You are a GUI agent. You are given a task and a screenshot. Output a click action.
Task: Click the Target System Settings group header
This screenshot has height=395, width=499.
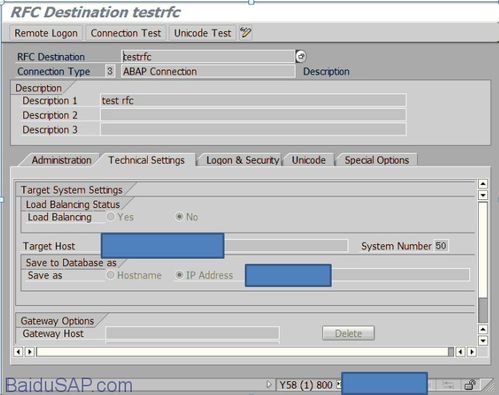click(72, 190)
